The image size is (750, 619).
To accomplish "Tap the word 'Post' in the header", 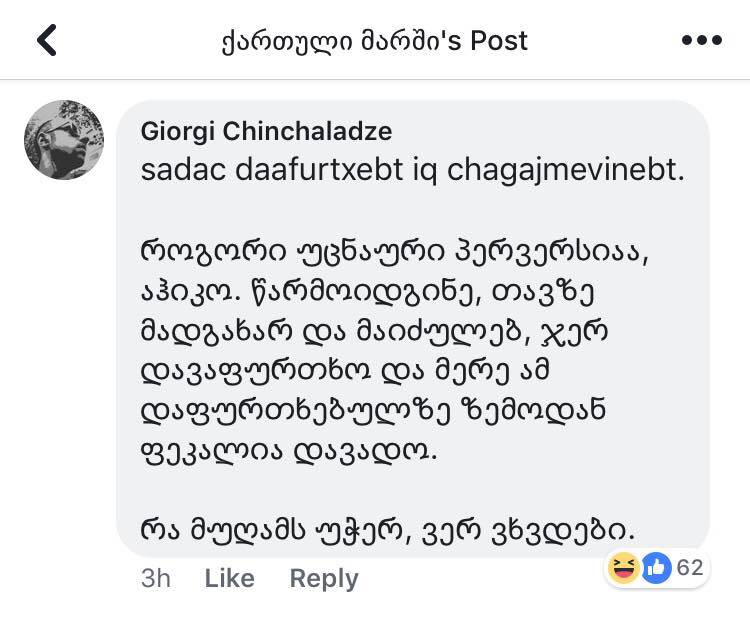I will [x=499, y=40].
